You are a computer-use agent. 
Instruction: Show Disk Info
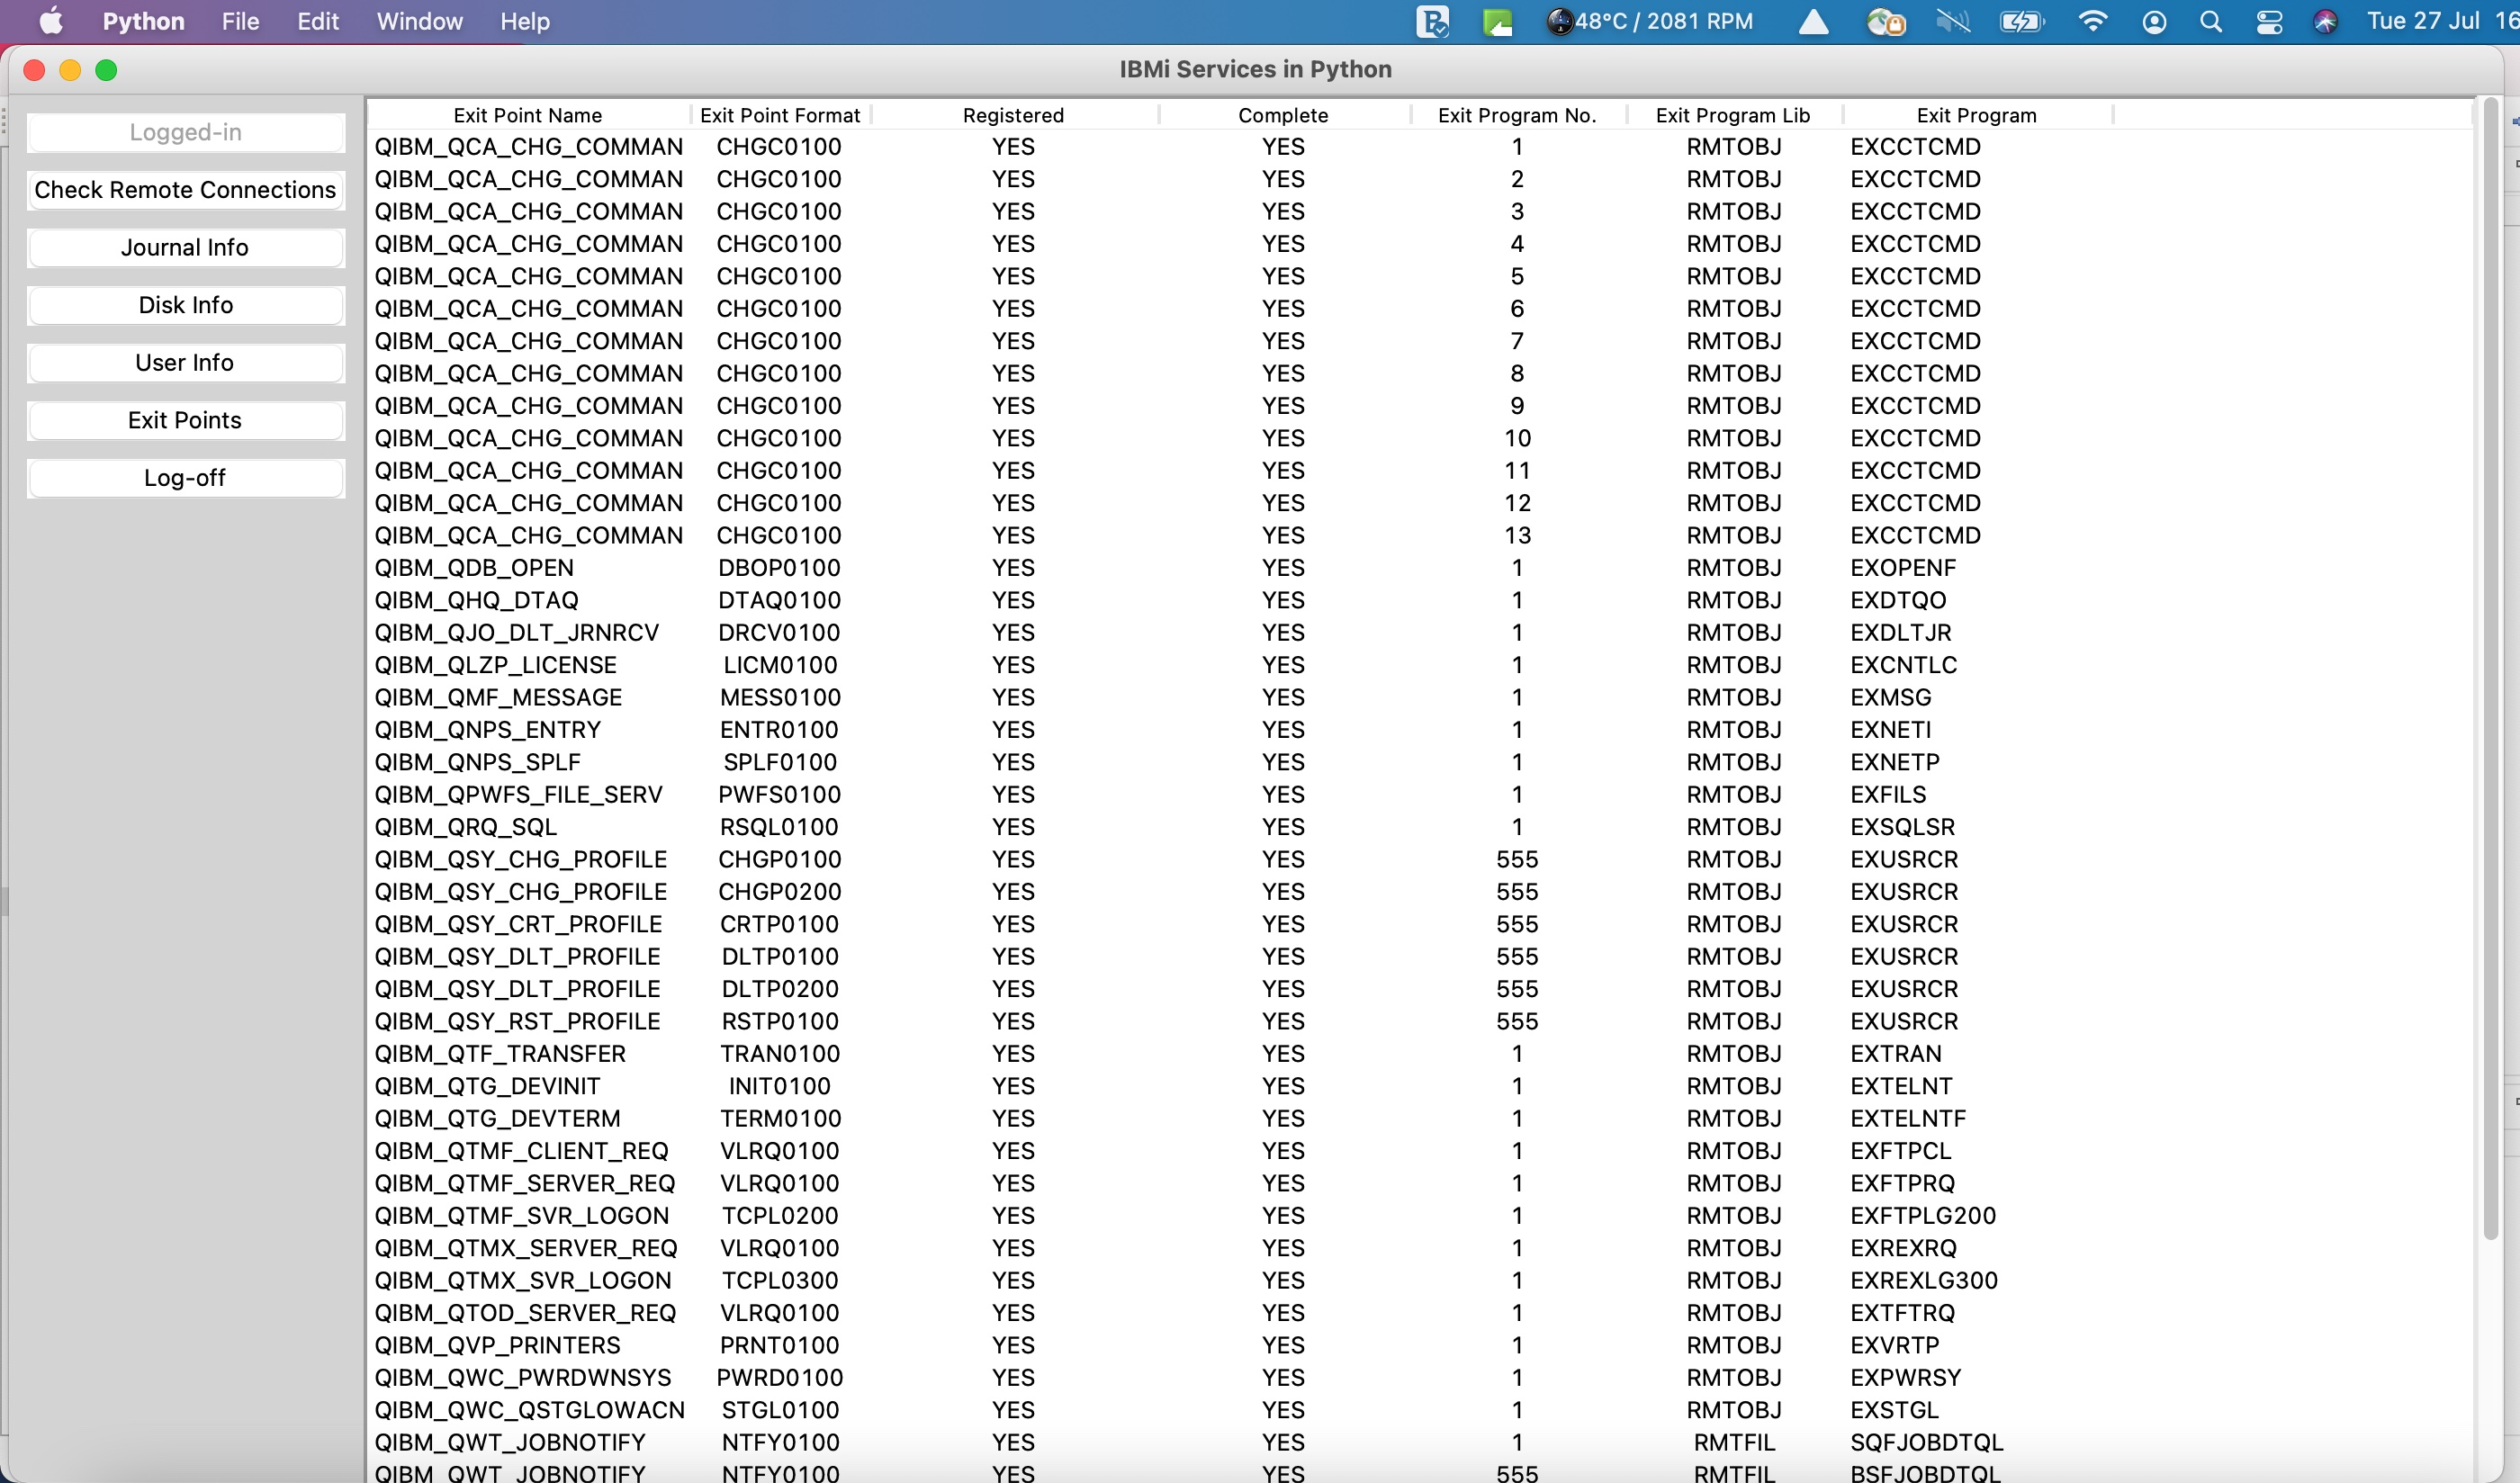coord(185,305)
